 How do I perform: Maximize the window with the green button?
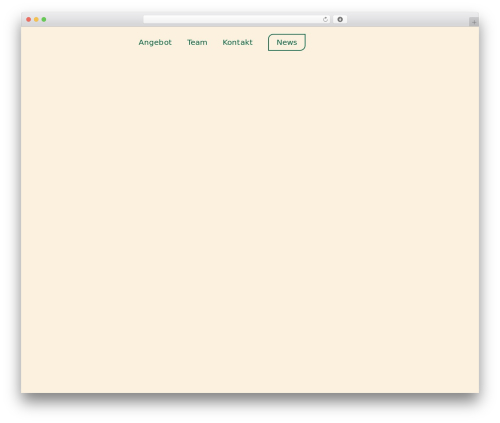tap(44, 19)
